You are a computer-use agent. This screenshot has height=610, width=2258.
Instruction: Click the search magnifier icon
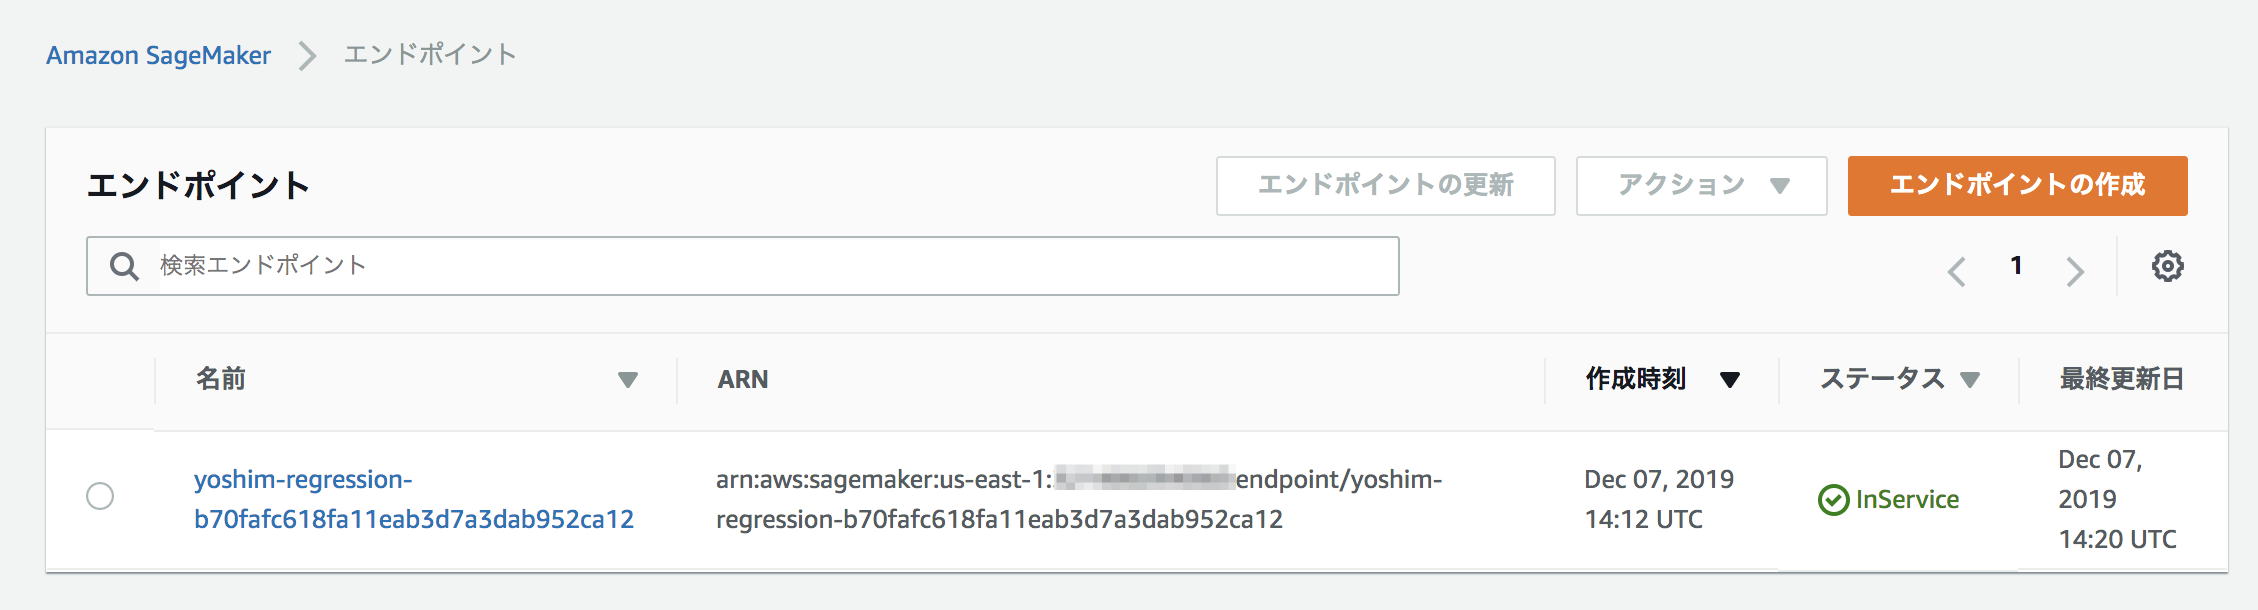click(x=123, y=265)
